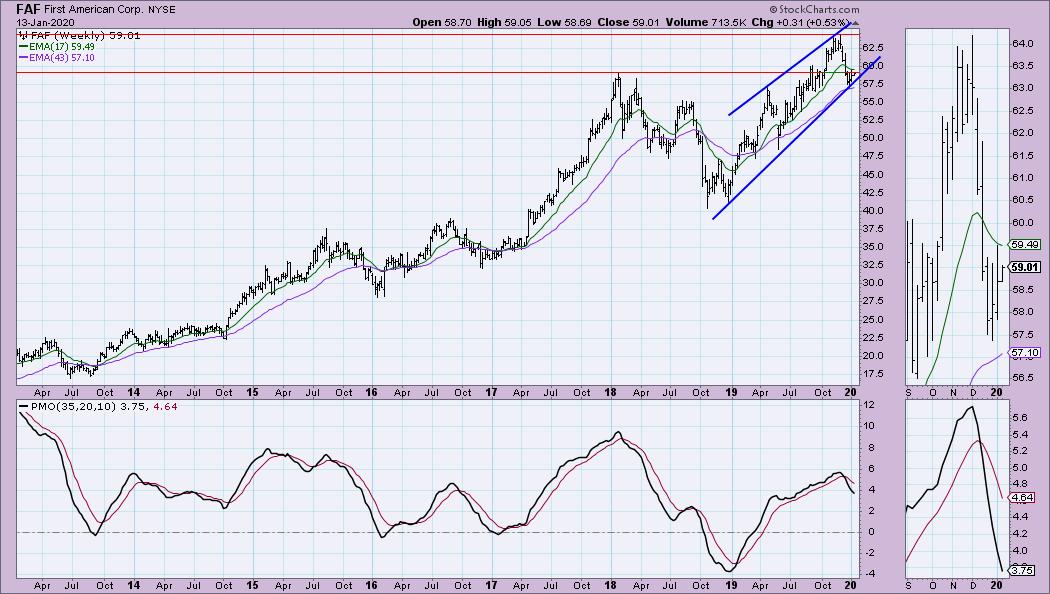1050x594 pixels.
Task: Click the 64.0 level on zoom price axis
Action: tap(1021, 44)
